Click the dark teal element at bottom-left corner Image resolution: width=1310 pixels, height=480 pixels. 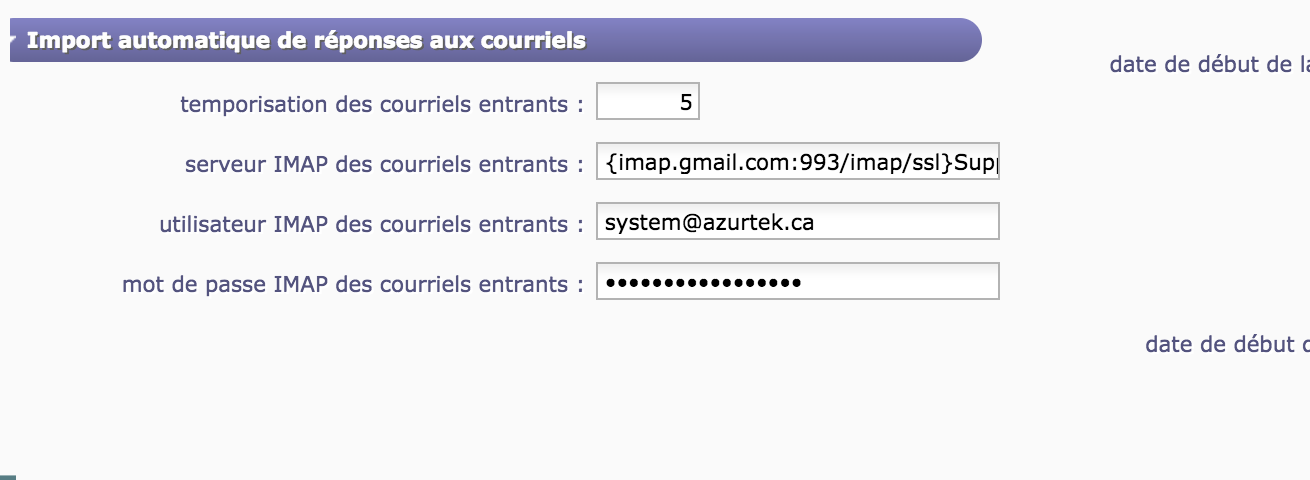click(7, 477)
